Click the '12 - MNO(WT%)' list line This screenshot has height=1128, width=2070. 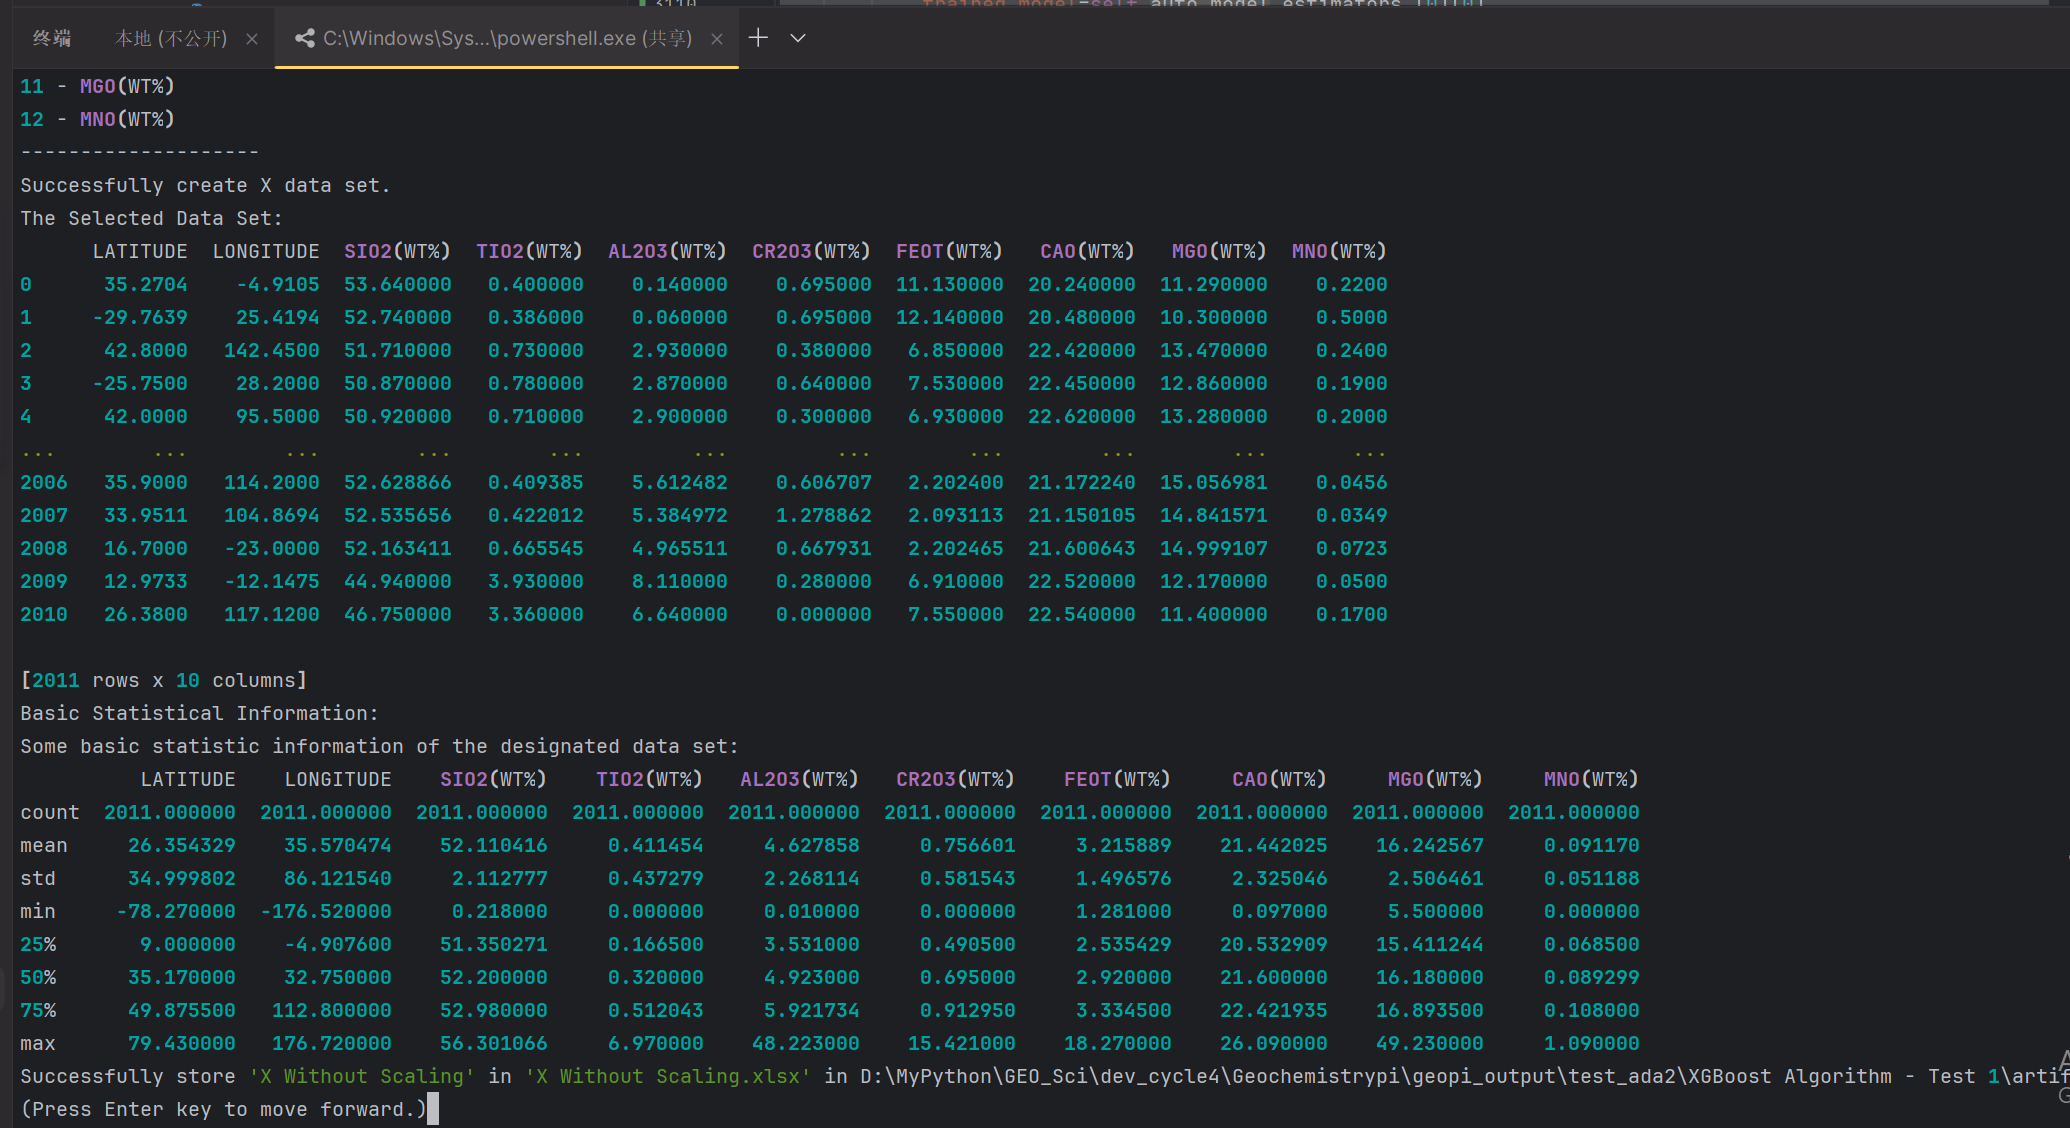[x=97, y=119]
